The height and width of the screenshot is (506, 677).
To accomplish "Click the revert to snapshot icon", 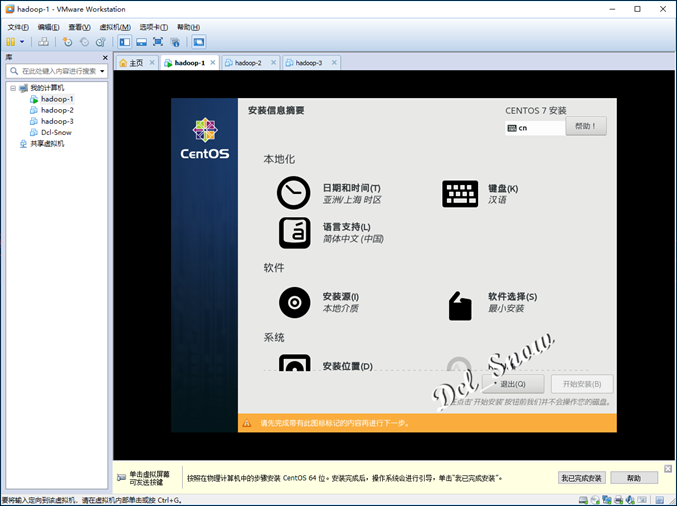I will pos(84,42).
